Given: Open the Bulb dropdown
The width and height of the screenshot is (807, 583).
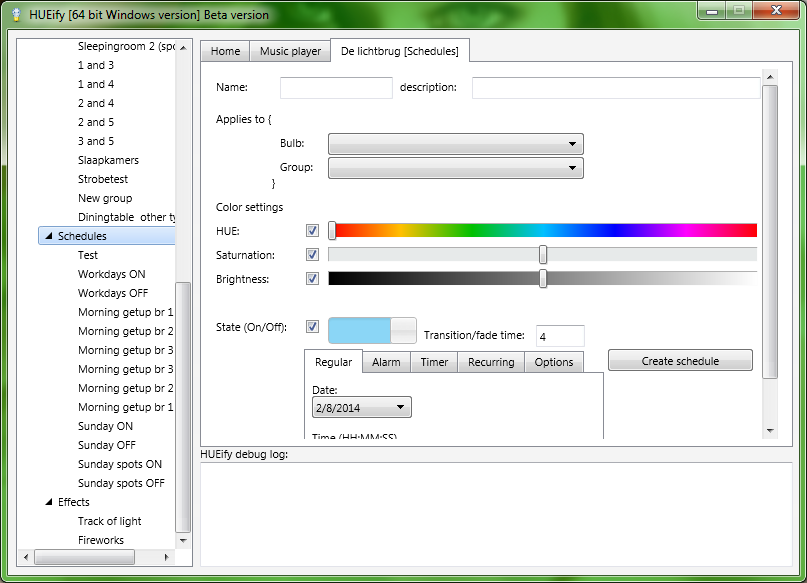Looking at the screenshot, I should click(455, 144).
